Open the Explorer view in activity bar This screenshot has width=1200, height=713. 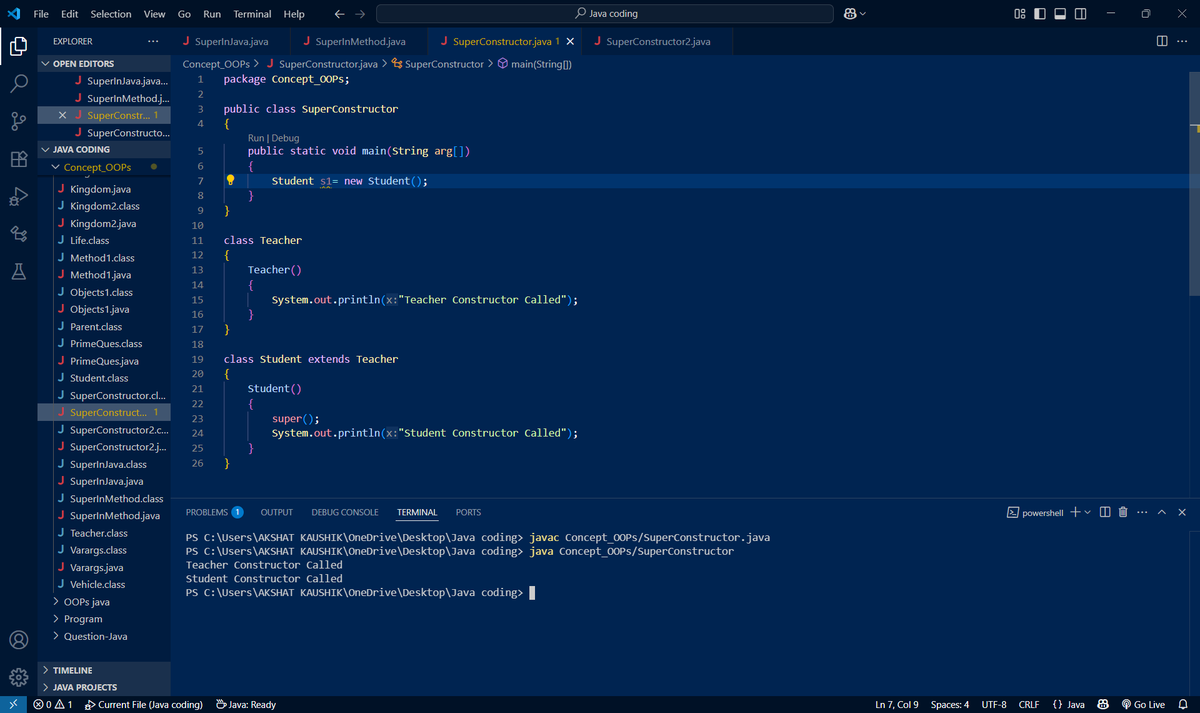point(18,45)
